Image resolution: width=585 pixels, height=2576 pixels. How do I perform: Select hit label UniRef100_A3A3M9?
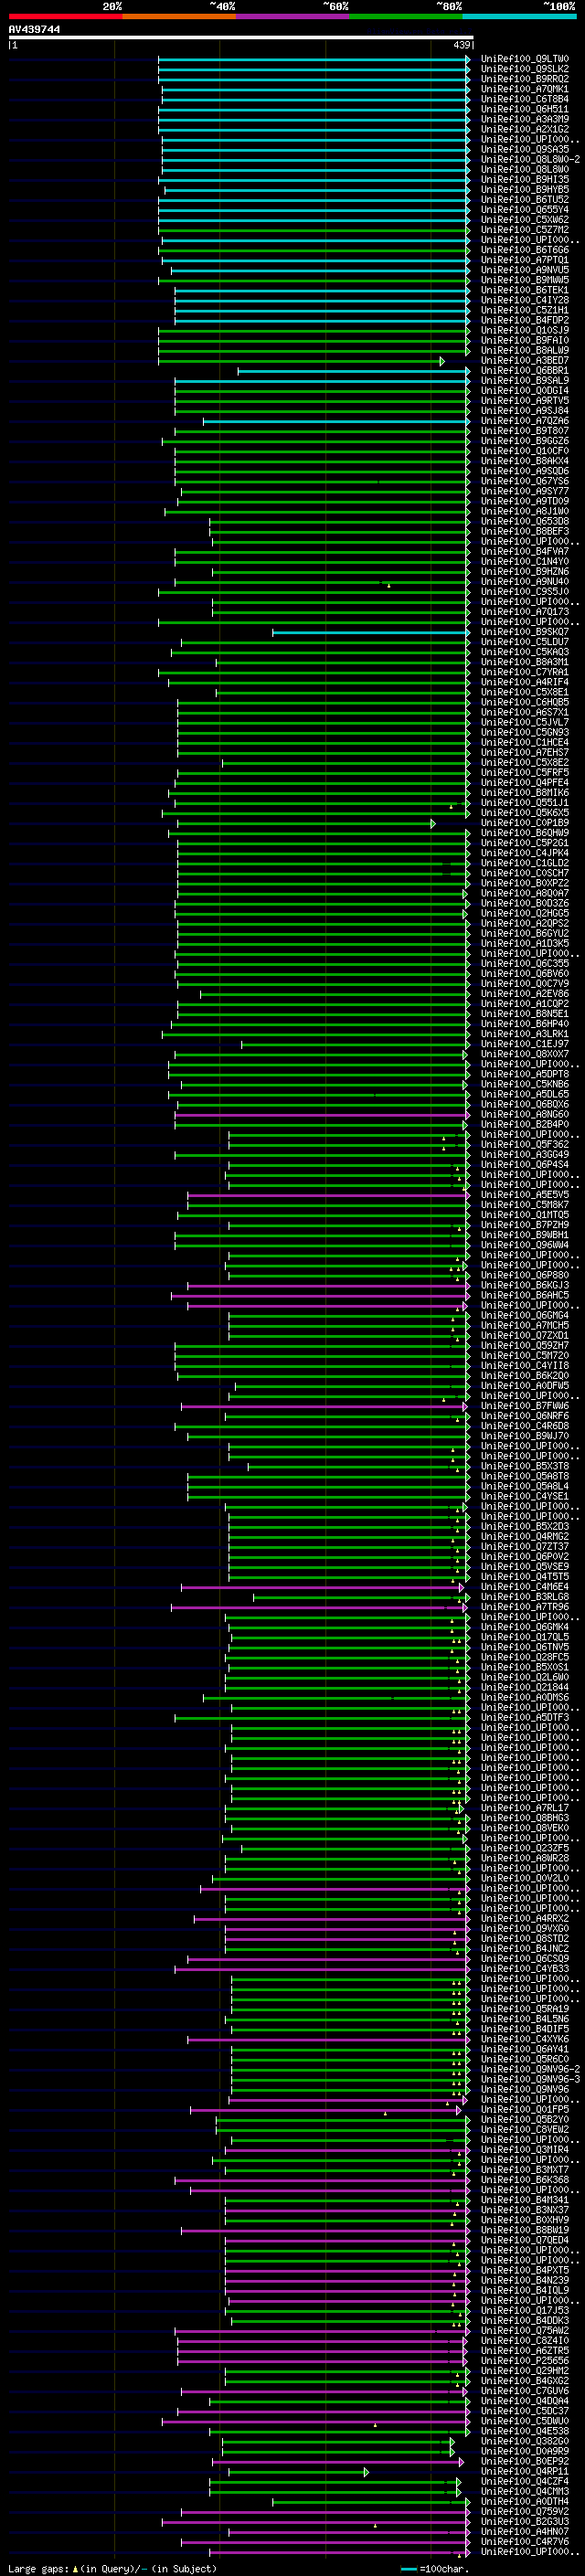(x=524, y=119)
